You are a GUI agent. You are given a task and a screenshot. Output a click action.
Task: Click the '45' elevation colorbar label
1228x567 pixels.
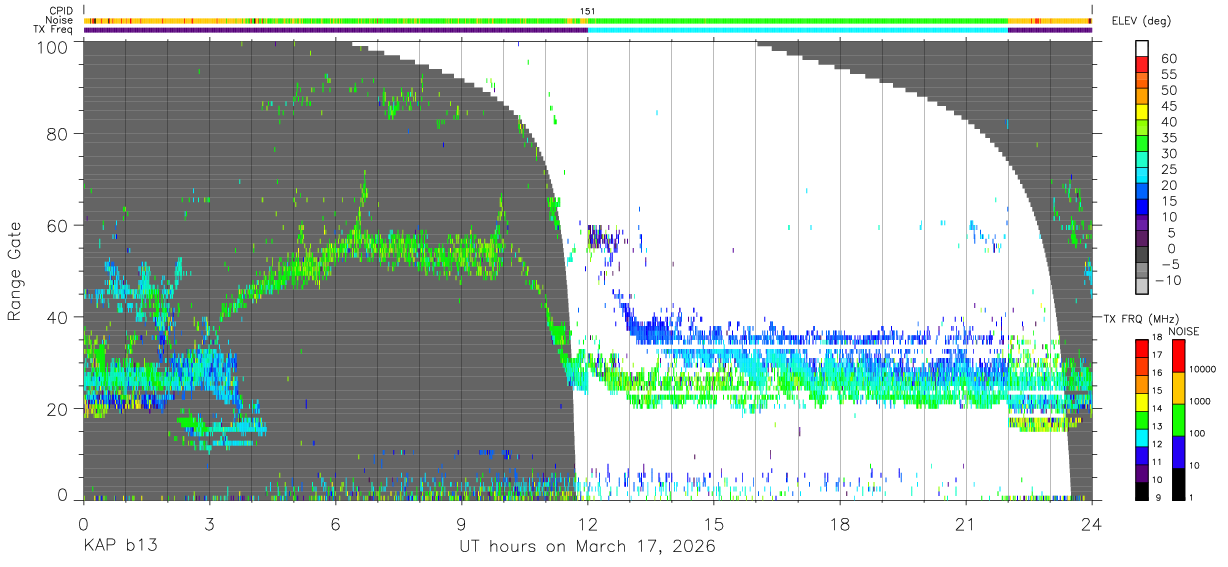(x=1168, y=106)
